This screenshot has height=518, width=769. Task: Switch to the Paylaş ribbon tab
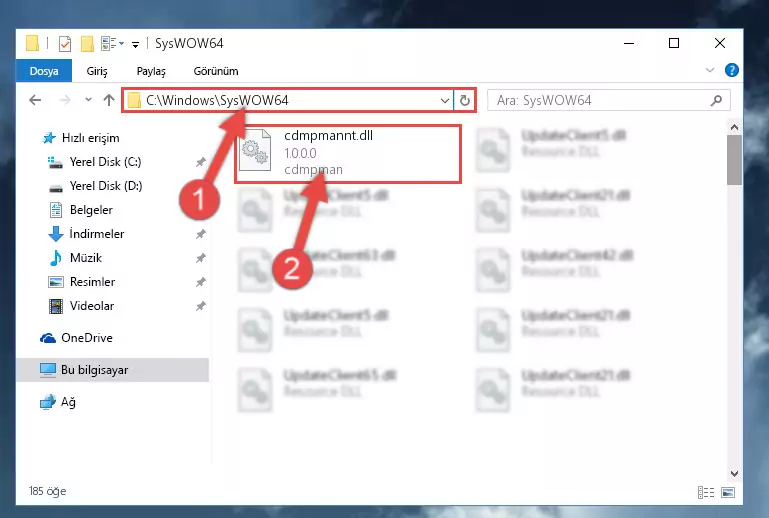(x=151, y=71)
